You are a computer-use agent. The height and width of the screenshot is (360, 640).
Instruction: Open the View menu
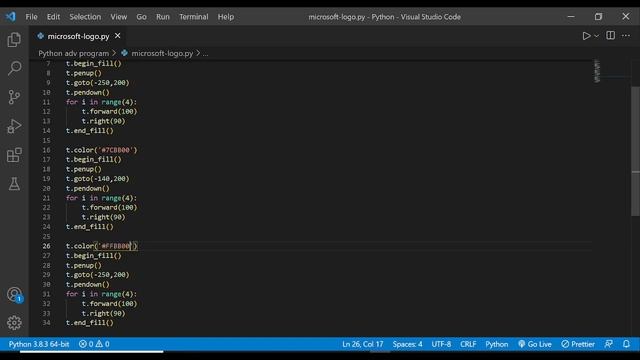pyautogui.click(x=118, y=17)
